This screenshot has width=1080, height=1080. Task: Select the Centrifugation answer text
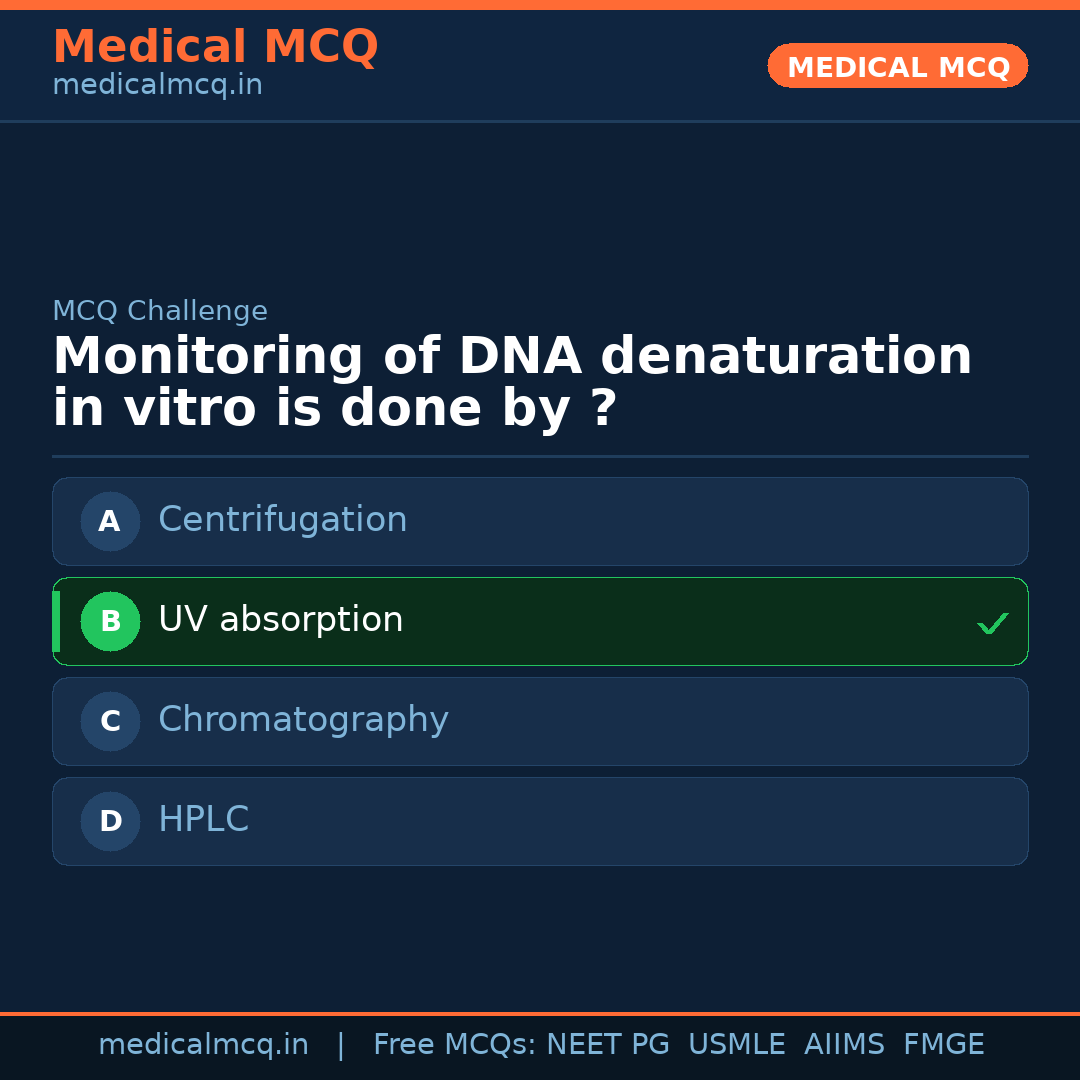click(x=283, y=520)
